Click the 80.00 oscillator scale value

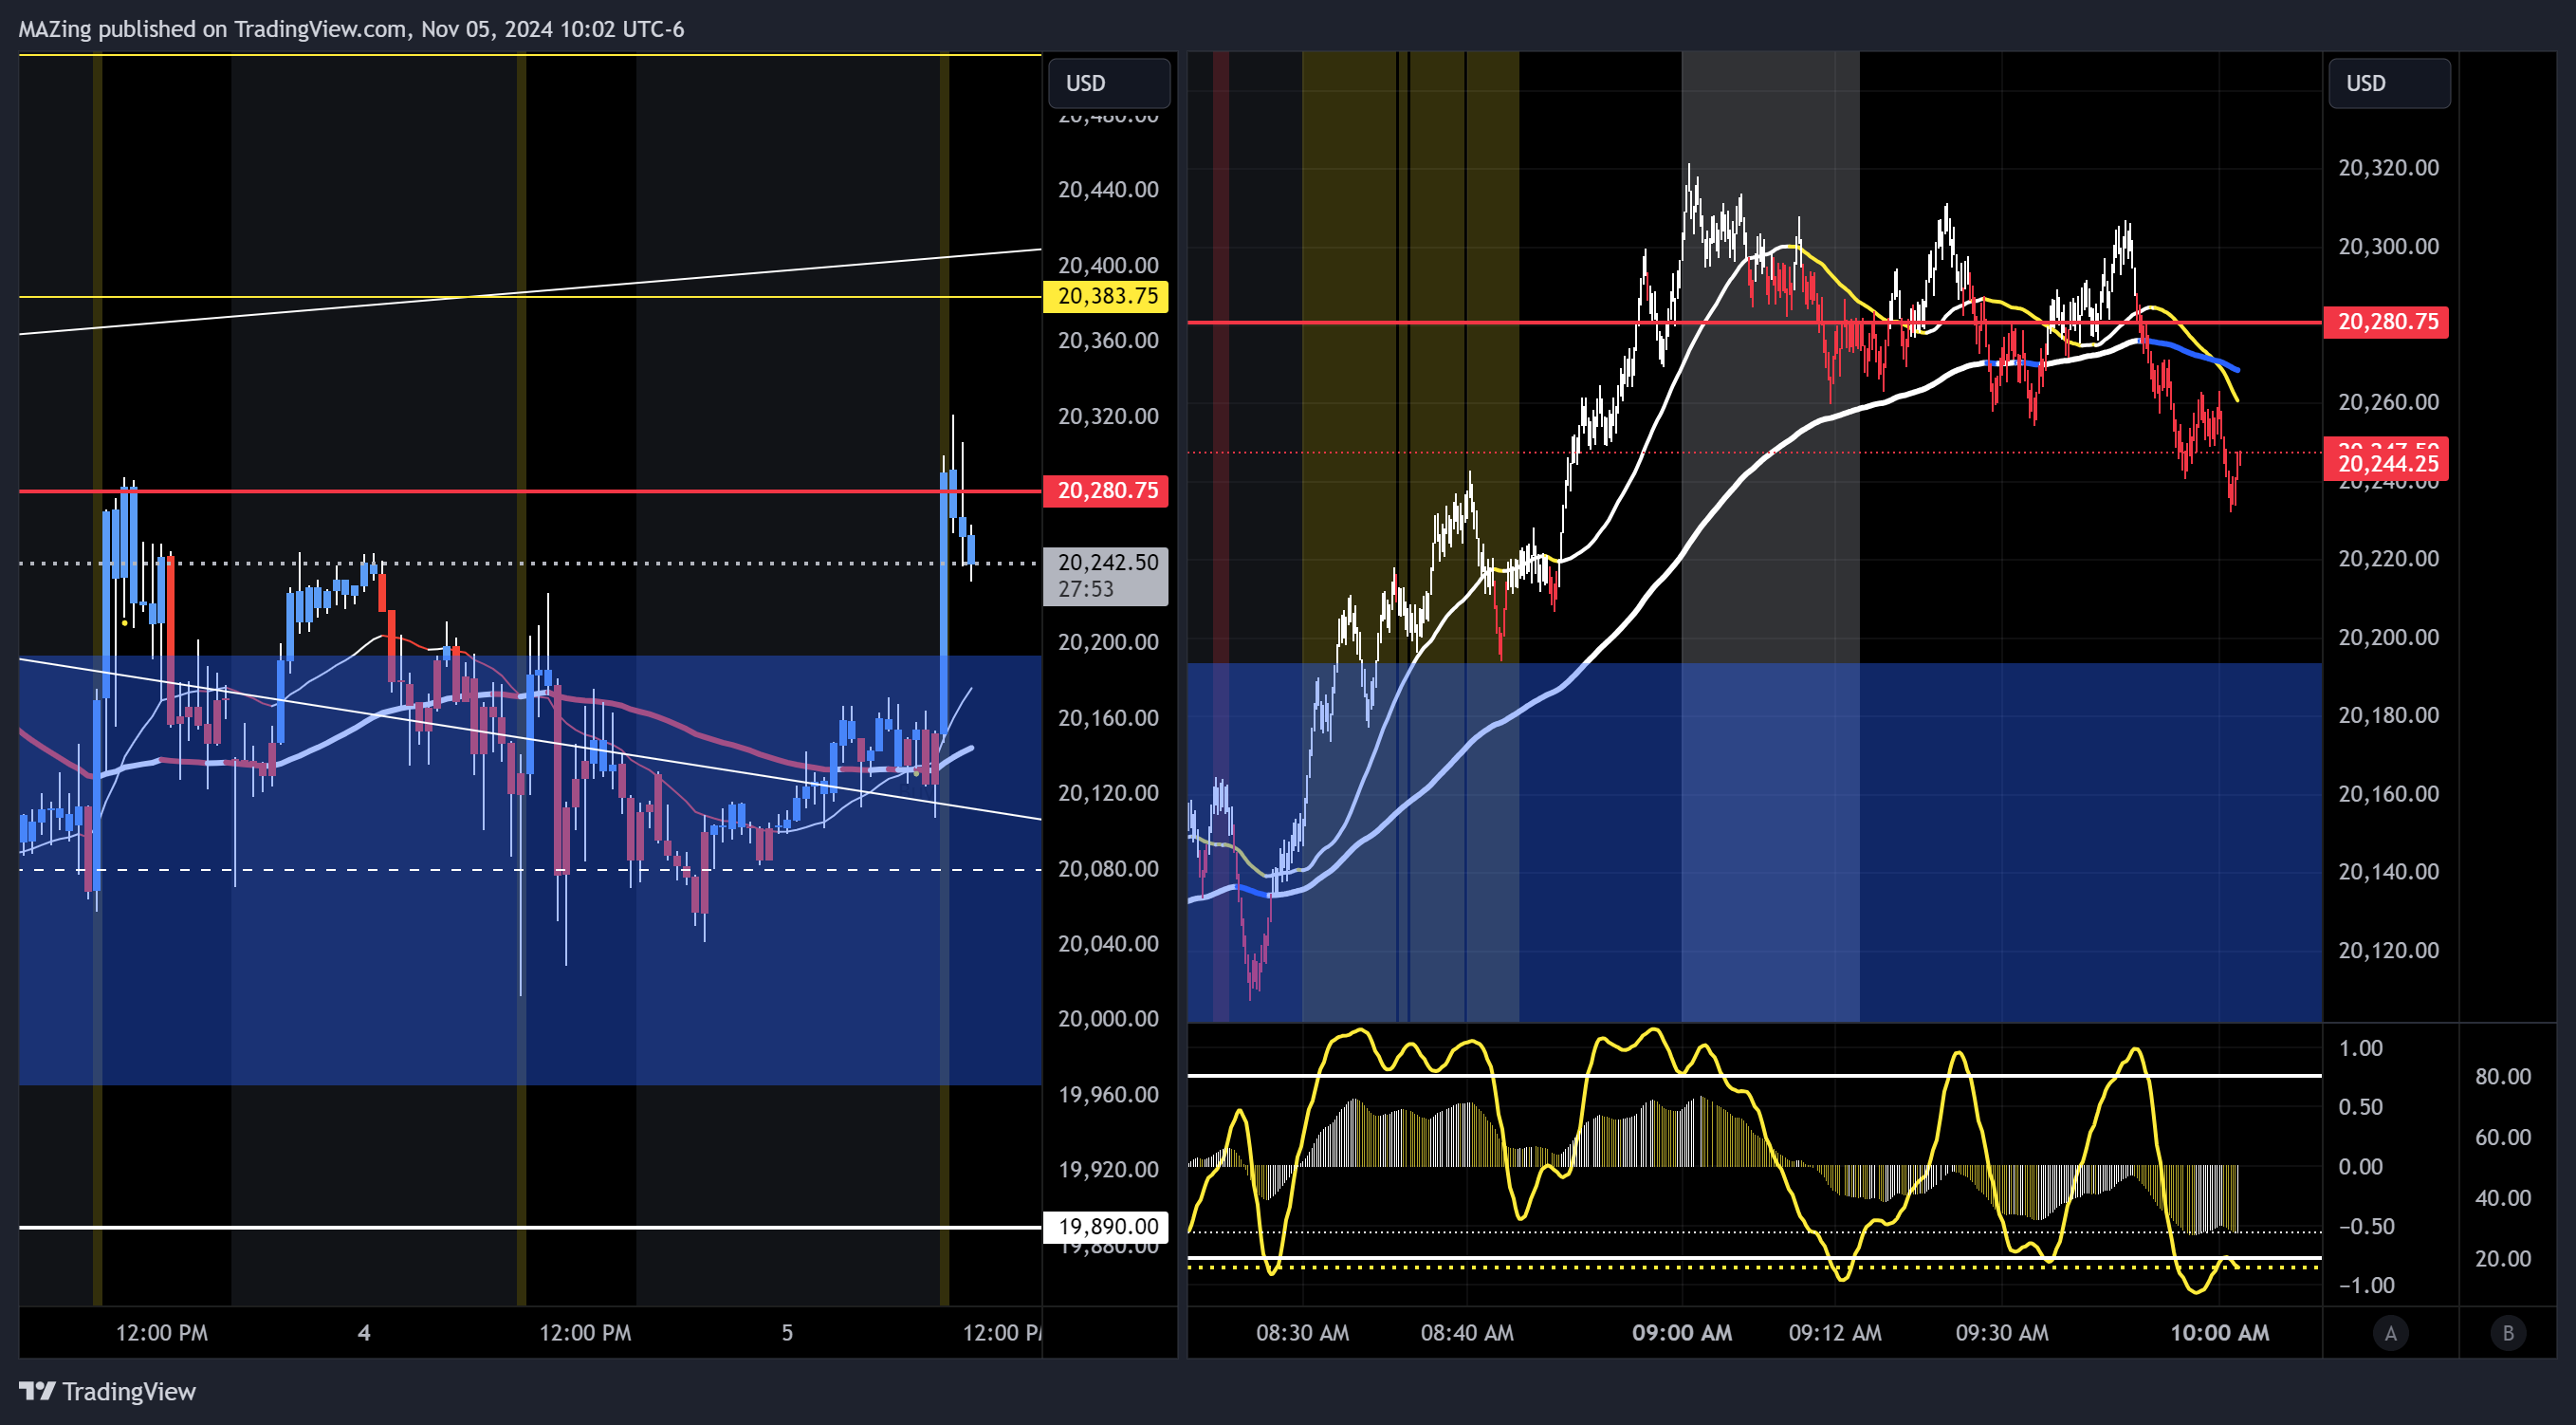click(2503, 1077)
